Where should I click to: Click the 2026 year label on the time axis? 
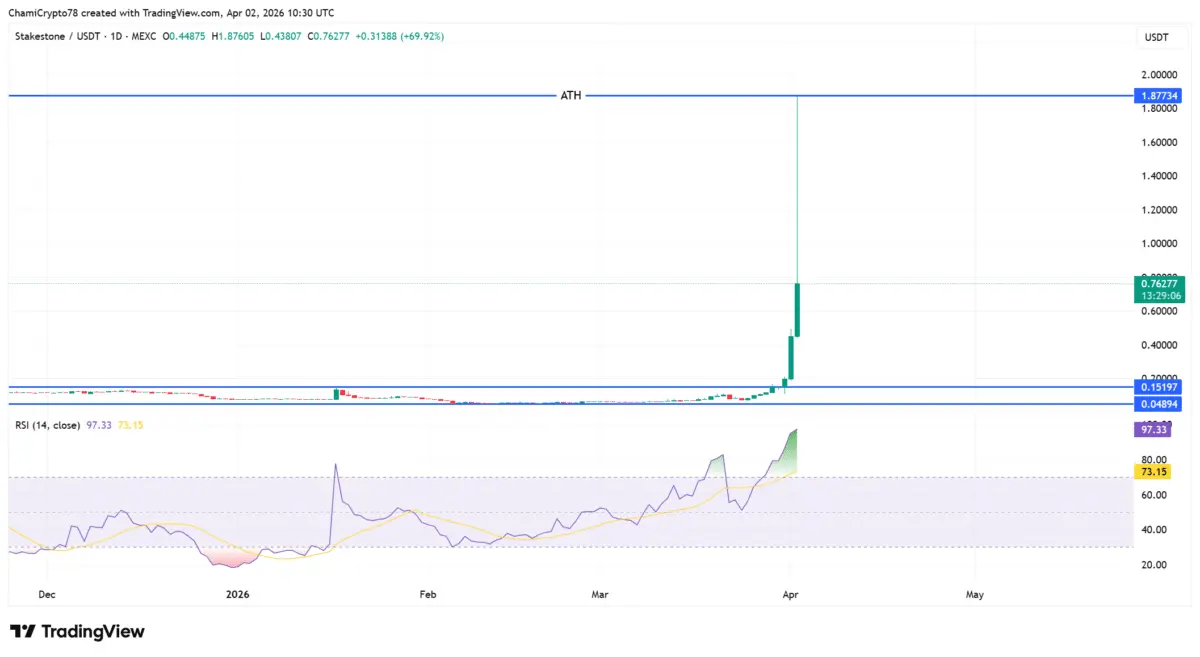(x=237, y=594)
